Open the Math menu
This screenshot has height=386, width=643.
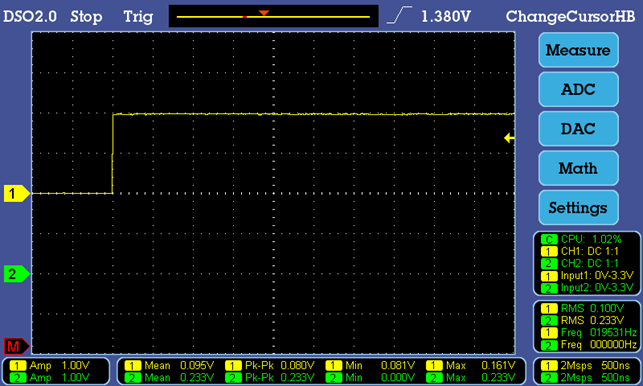click(578, 168)
